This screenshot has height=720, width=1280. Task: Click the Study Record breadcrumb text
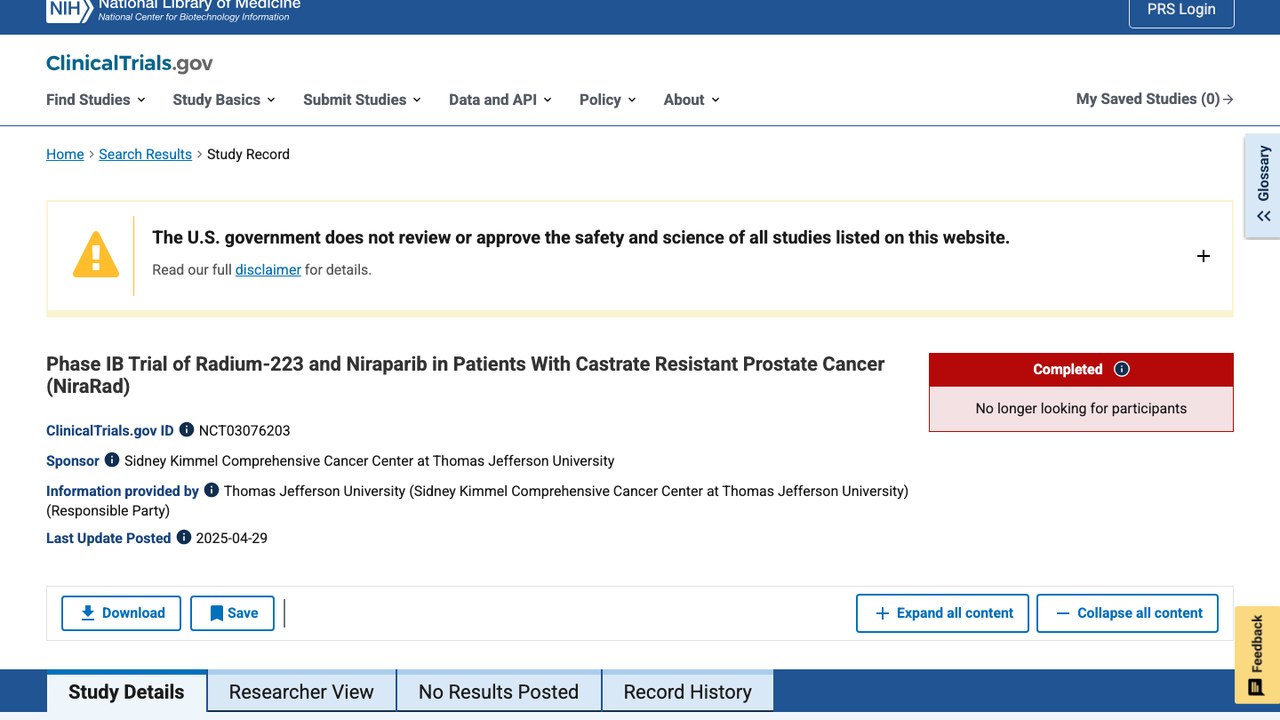(x=248, y=154)
